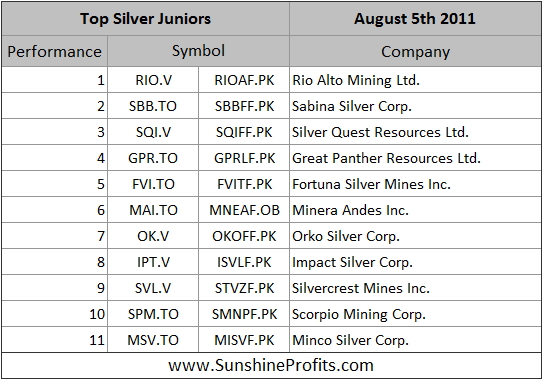
Task: Click the Performance column header
Action: click(x=54, y=51)
